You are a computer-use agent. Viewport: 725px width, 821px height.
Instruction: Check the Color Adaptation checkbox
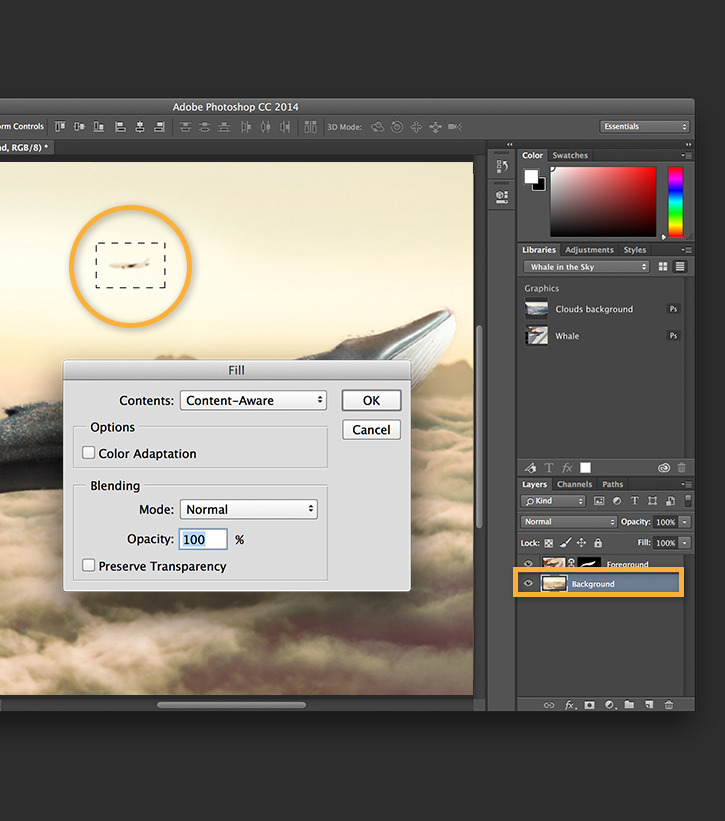[x=88, y=452]
